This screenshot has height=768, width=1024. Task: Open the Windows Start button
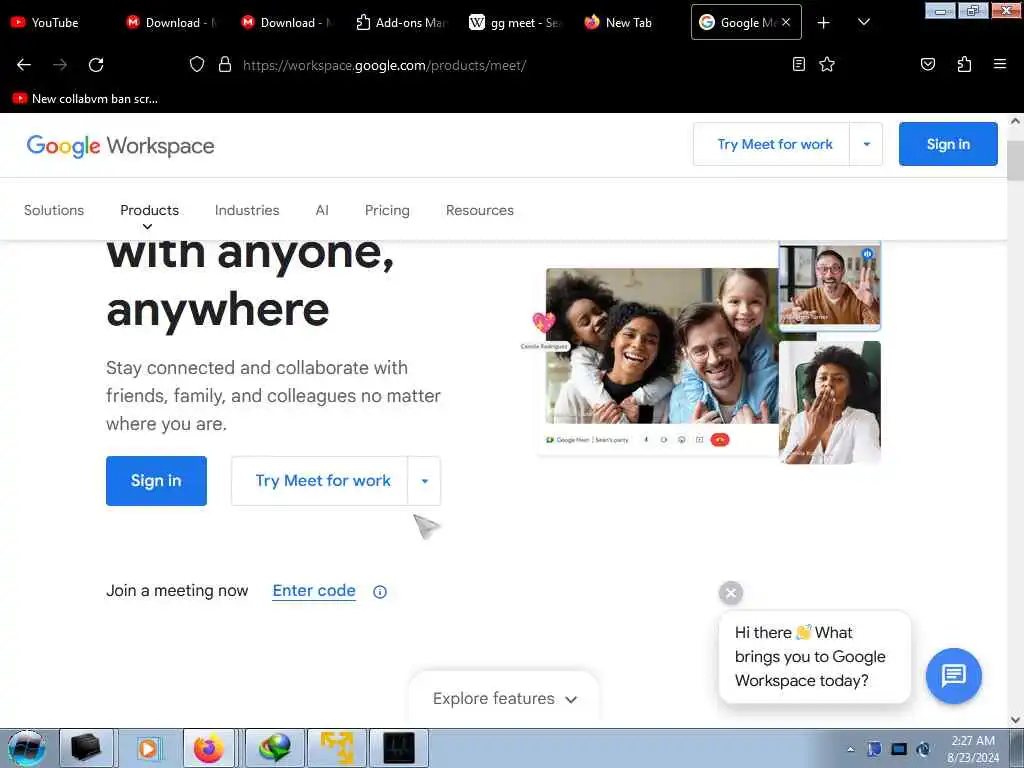[x=27, y=748]
